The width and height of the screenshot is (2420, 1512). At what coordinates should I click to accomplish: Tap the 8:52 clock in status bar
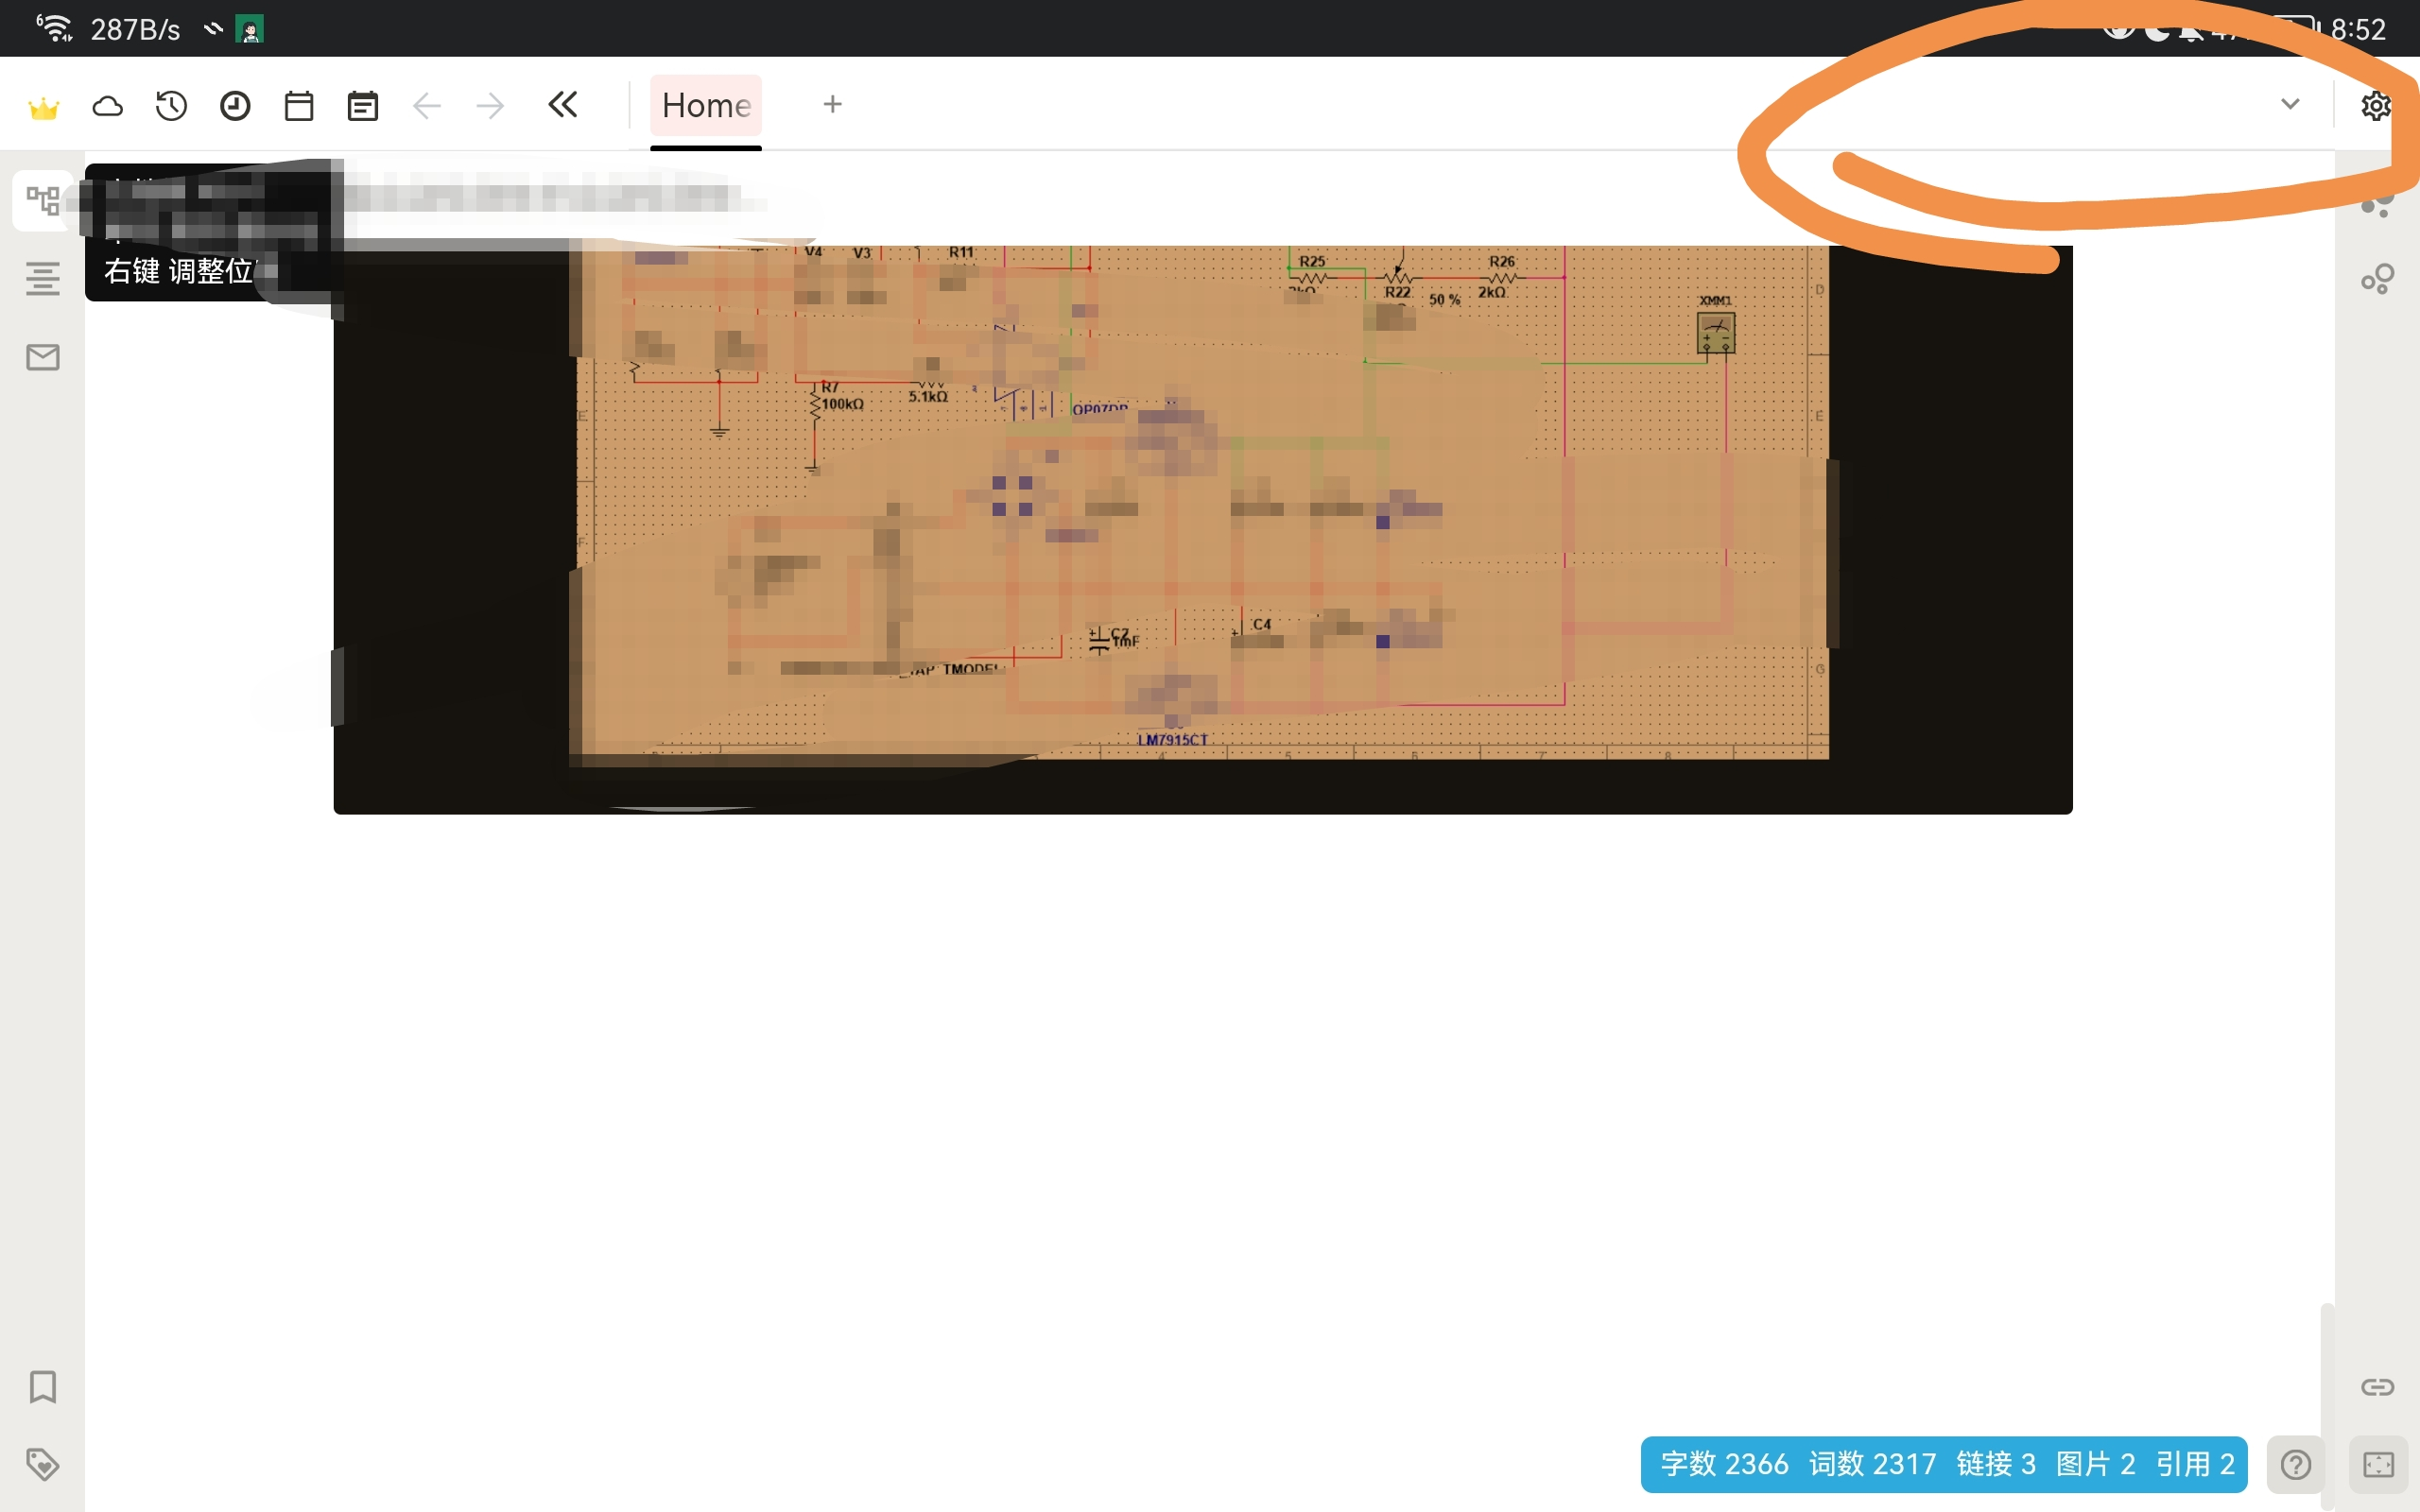[x=2358, y=29]
